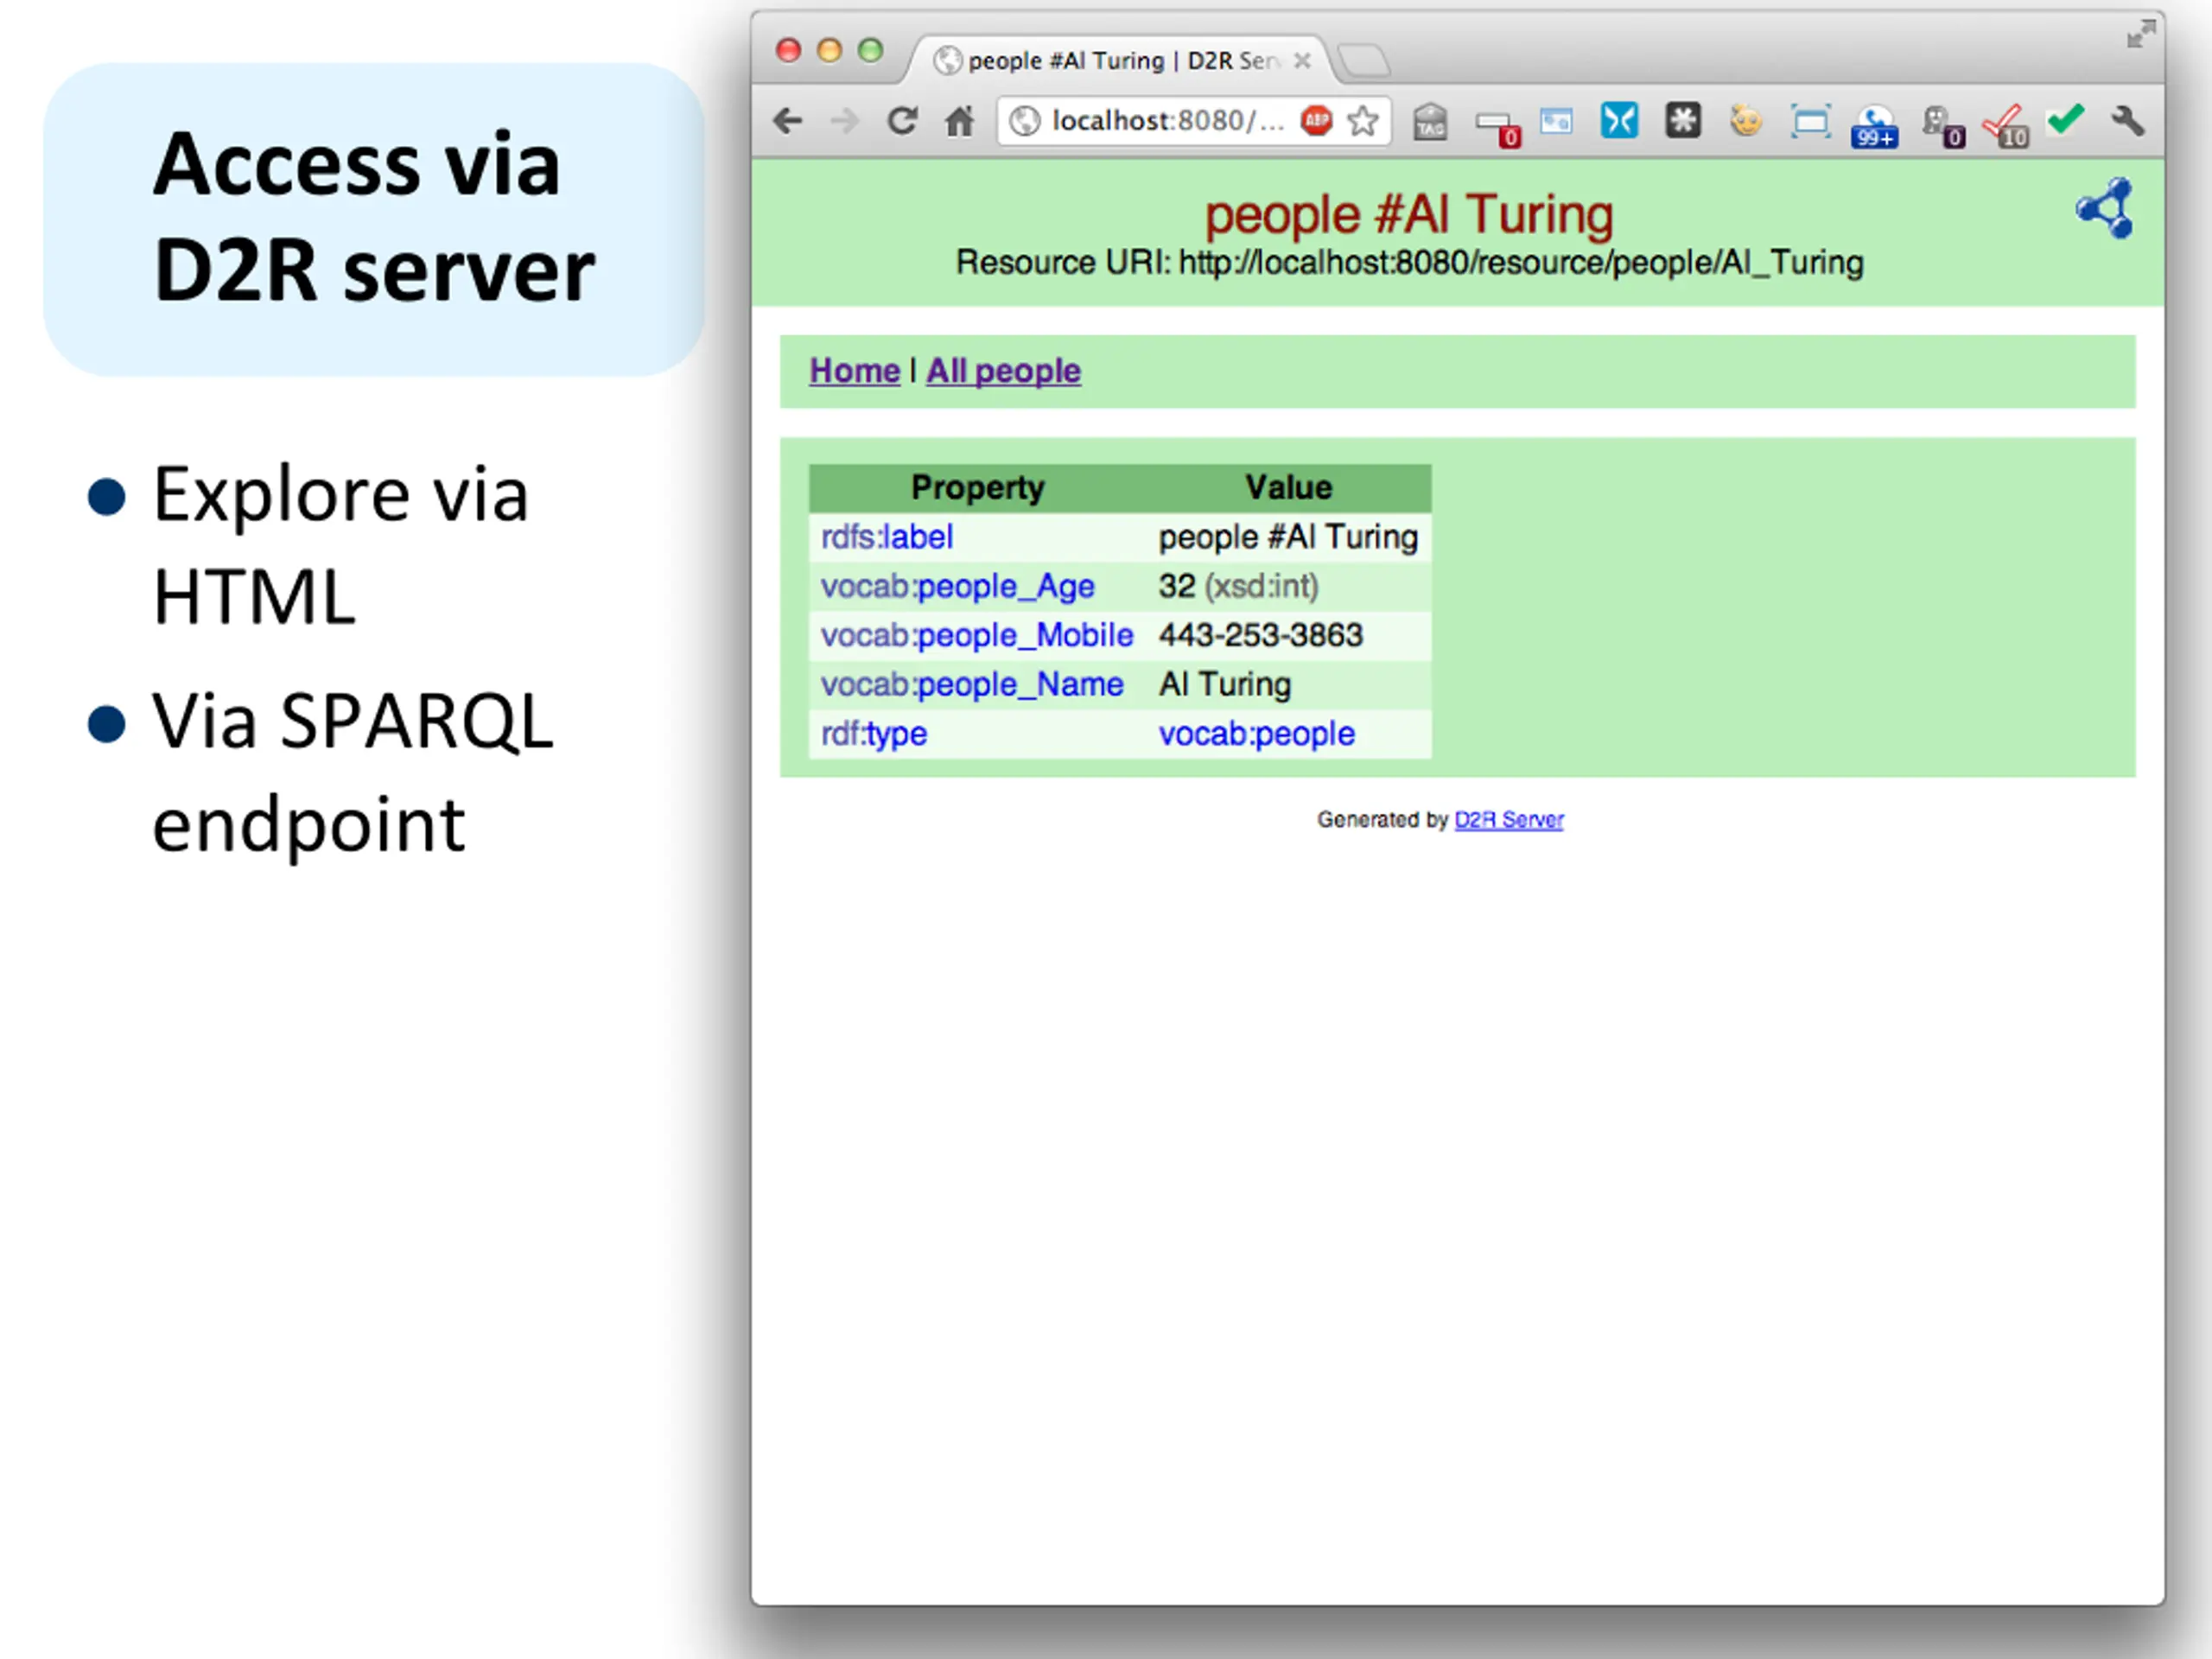Click the blue 99+ badge extension icon

pyautogui.click(x=1873, y=126)
